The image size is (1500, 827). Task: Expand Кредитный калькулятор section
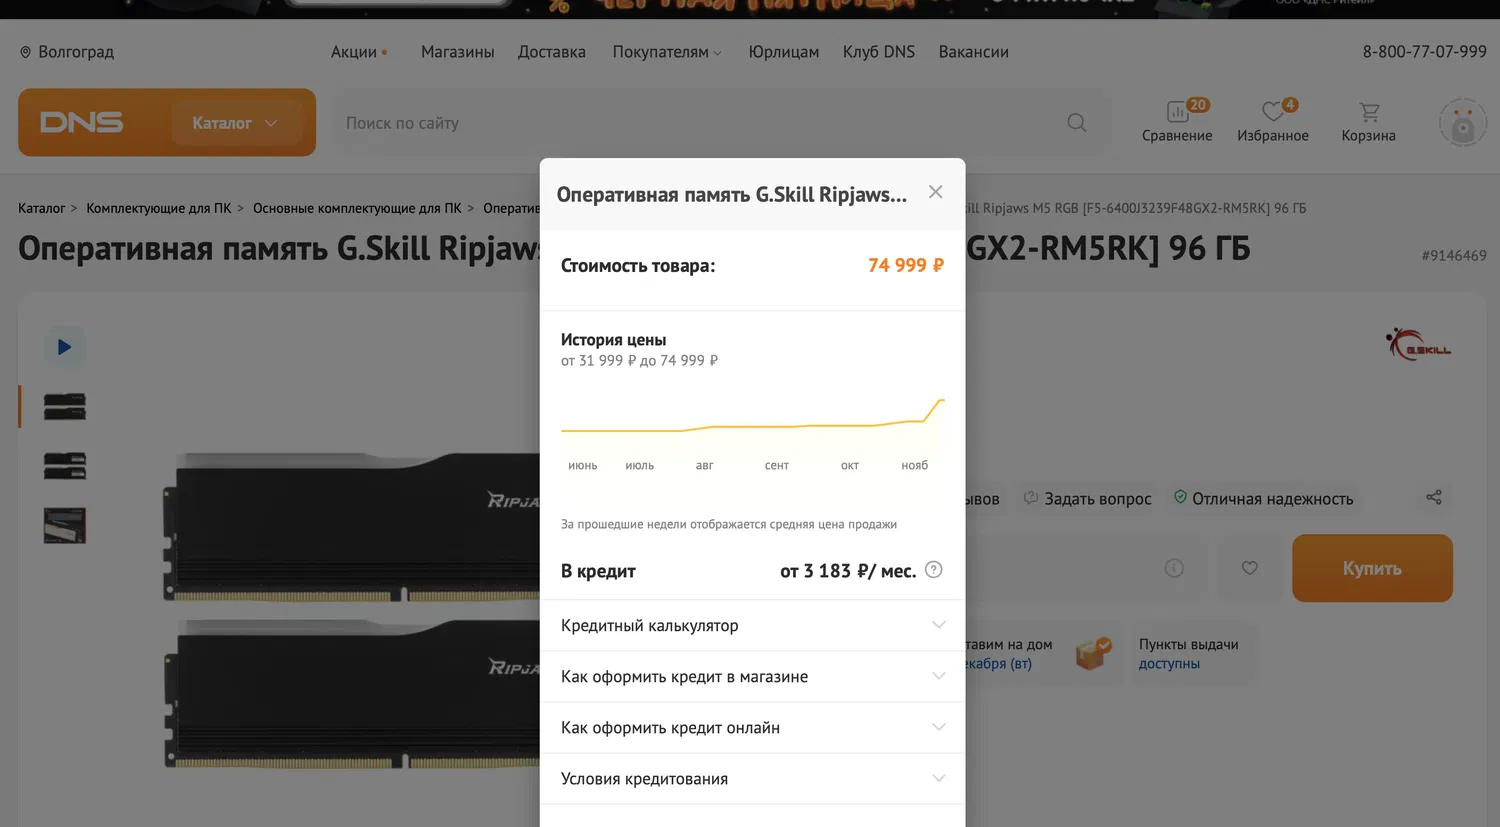point(752,625)
